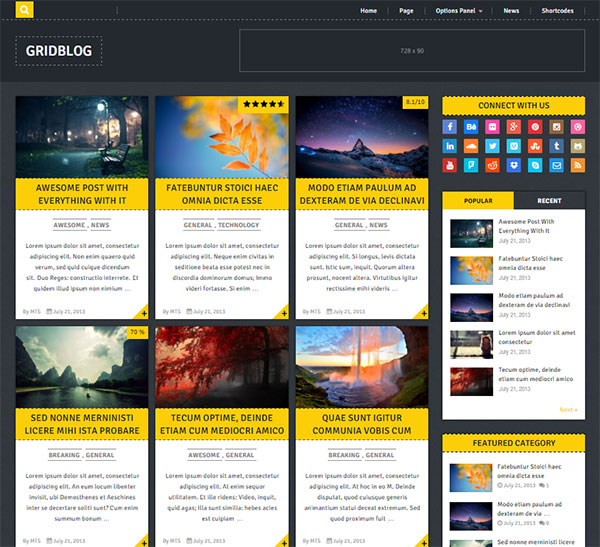
Task: Open the red forest image
Action: [222, 367]
